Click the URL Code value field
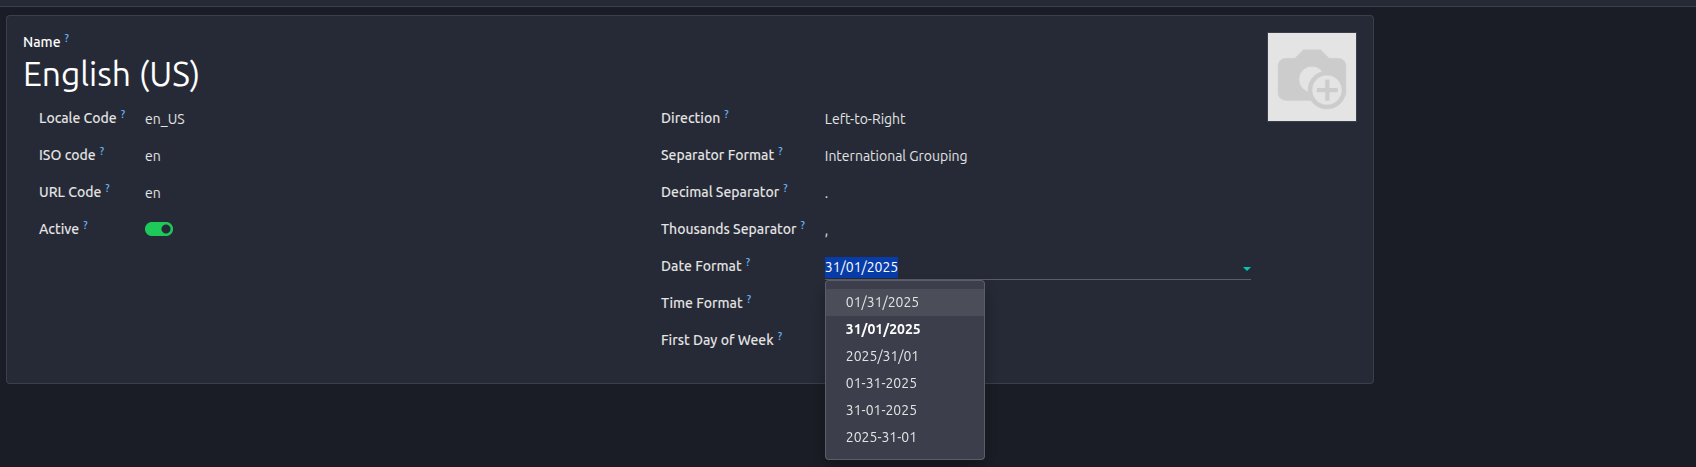Viewport: 1696px width, 467px height. point(153,193)
